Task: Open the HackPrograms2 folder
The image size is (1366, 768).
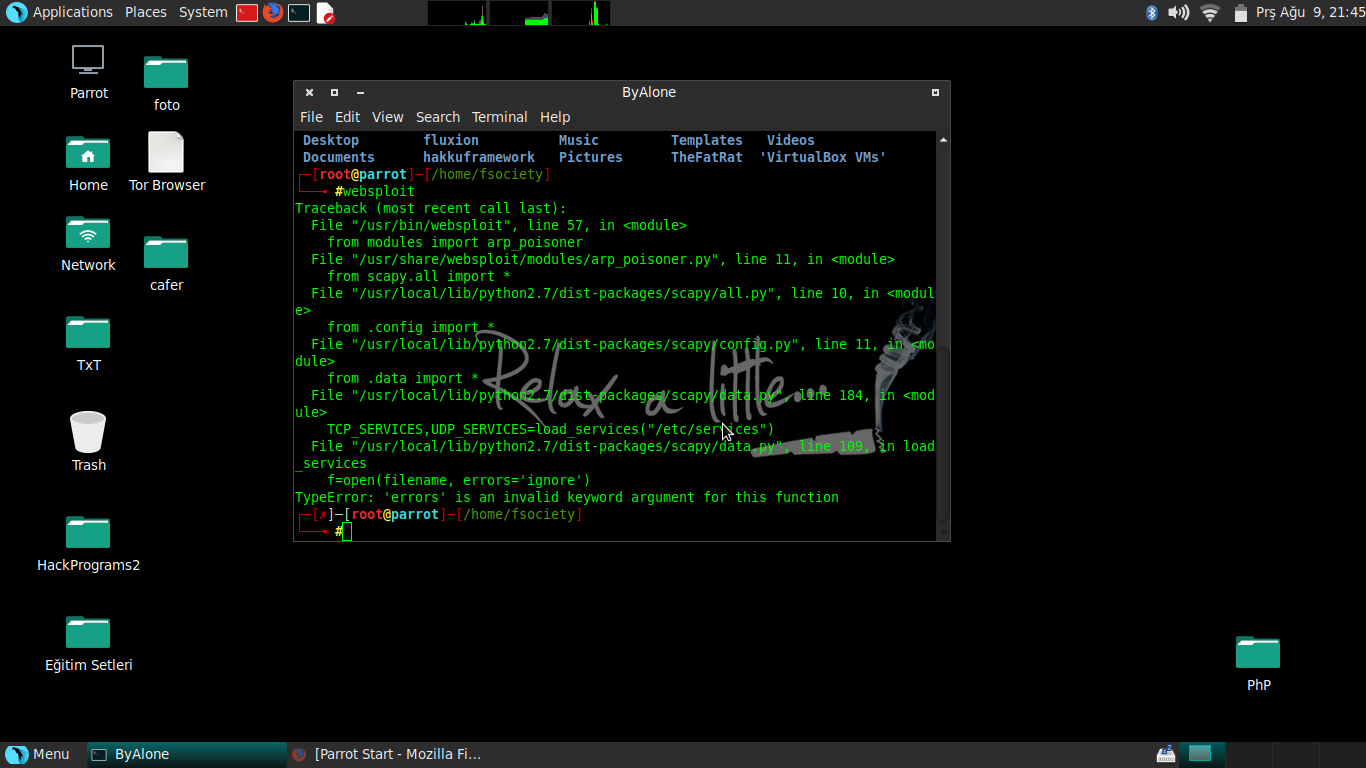Action: (x=88, y=544)
